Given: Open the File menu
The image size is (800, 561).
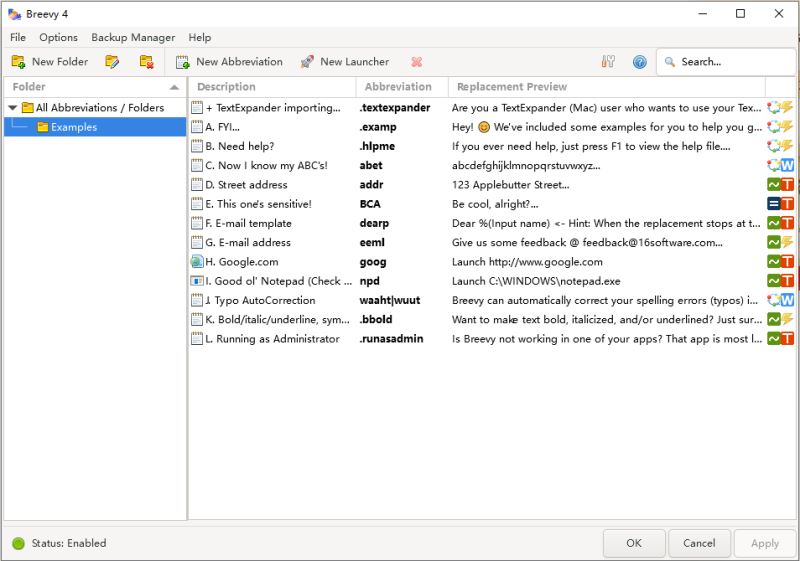Looking at the screenshot, I should click(x=18, y=37).
